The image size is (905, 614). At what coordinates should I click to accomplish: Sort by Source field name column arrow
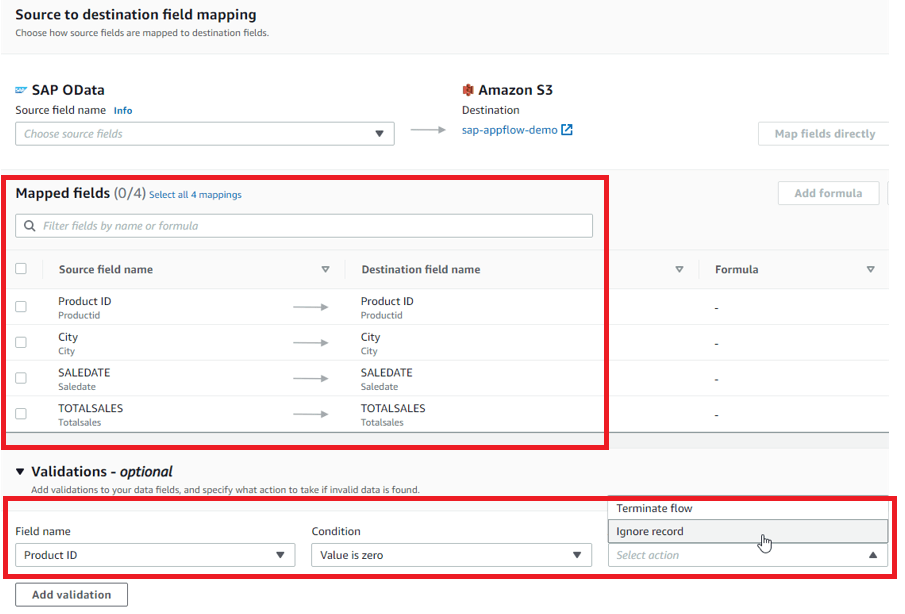[x=326, y=269]
